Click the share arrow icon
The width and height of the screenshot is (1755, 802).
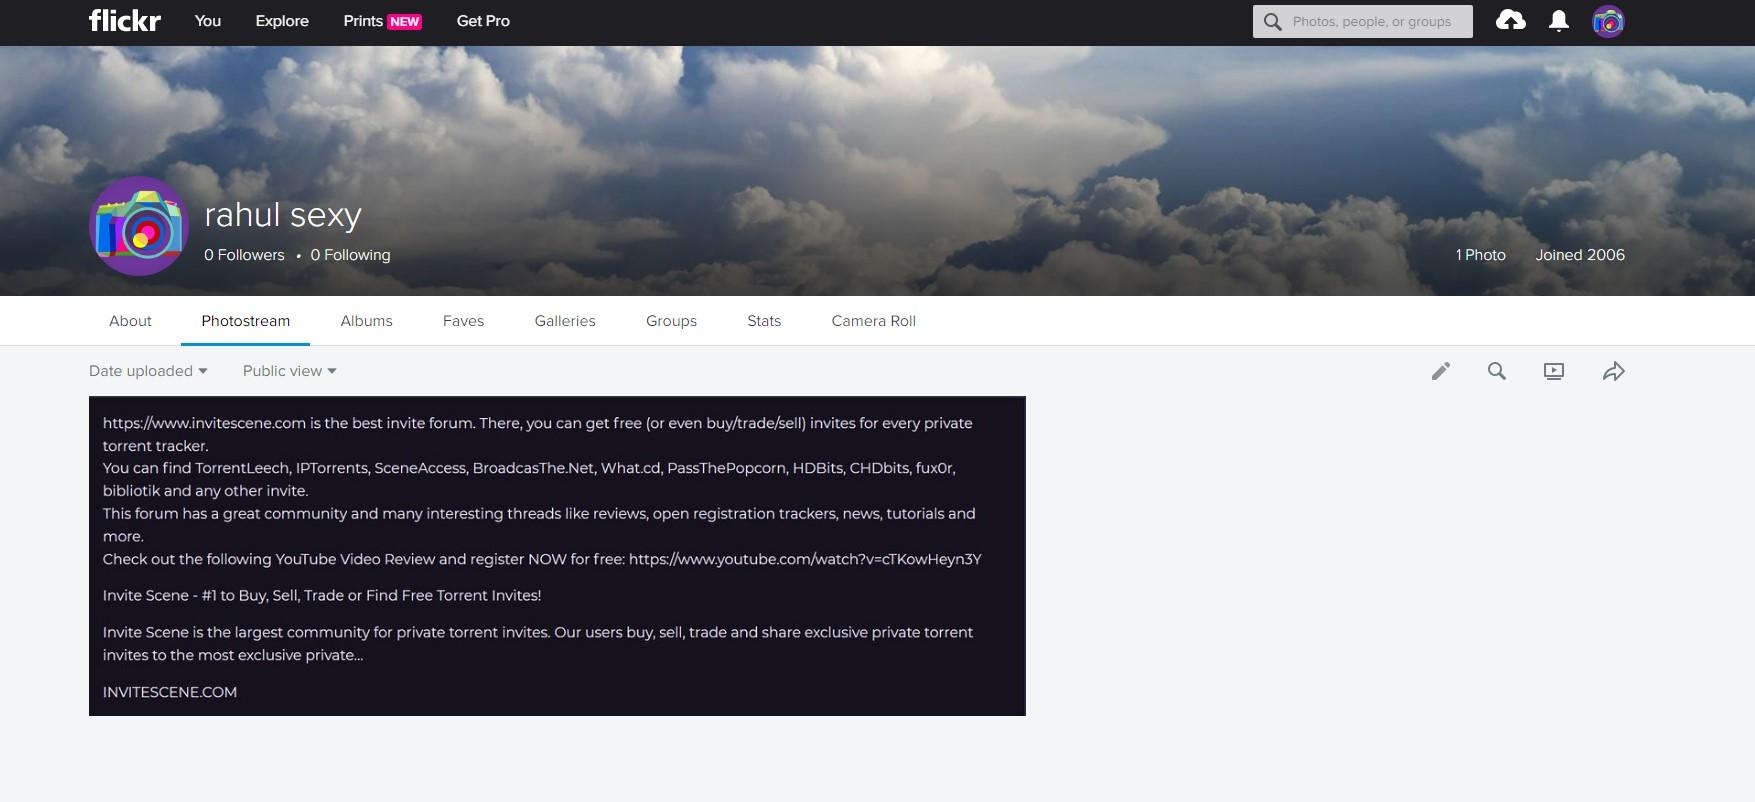click(x=1613, y=371)
